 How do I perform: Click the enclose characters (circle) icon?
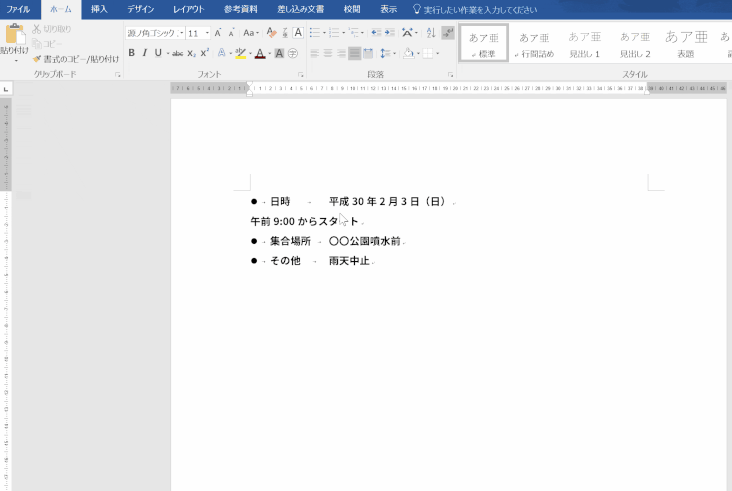[x=293, y=53]
